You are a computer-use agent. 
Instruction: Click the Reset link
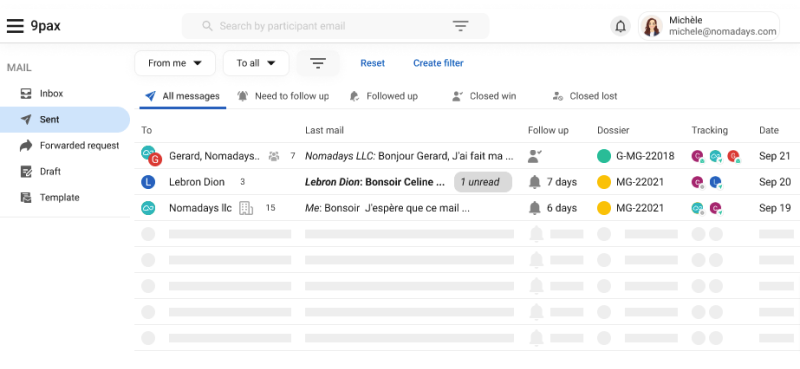point(372,63)
